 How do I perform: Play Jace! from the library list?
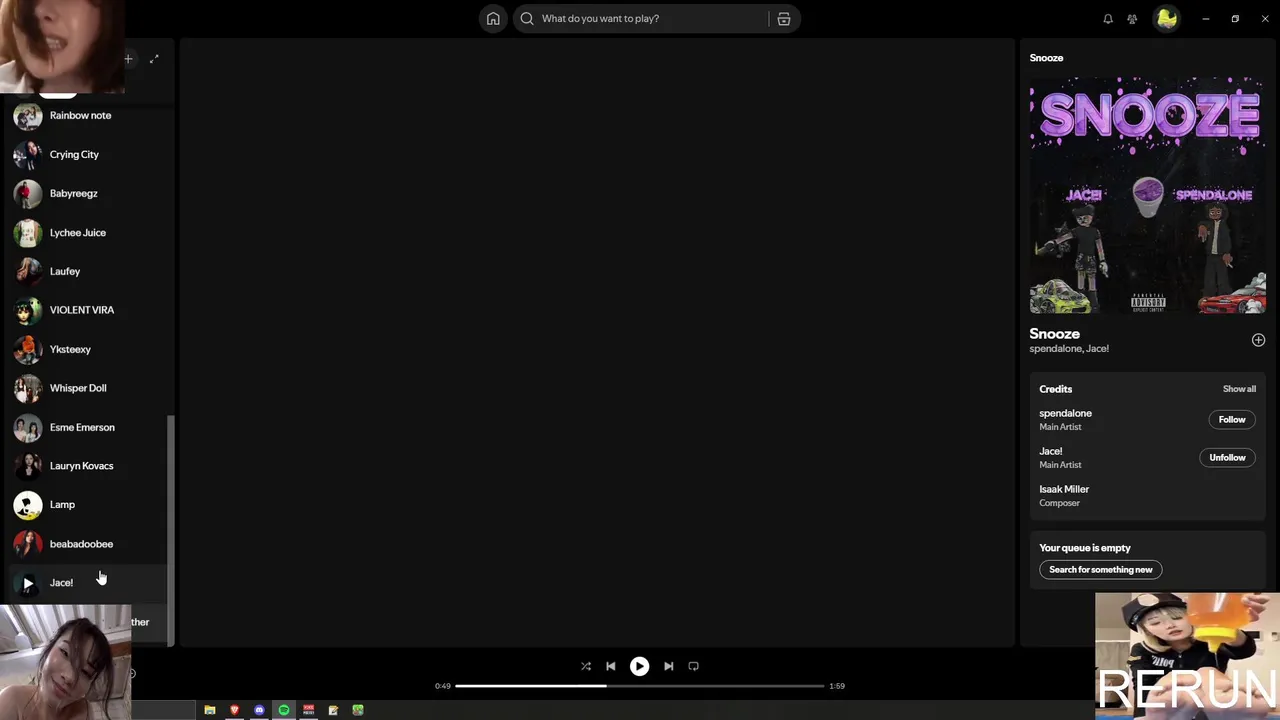click(28, 583)
